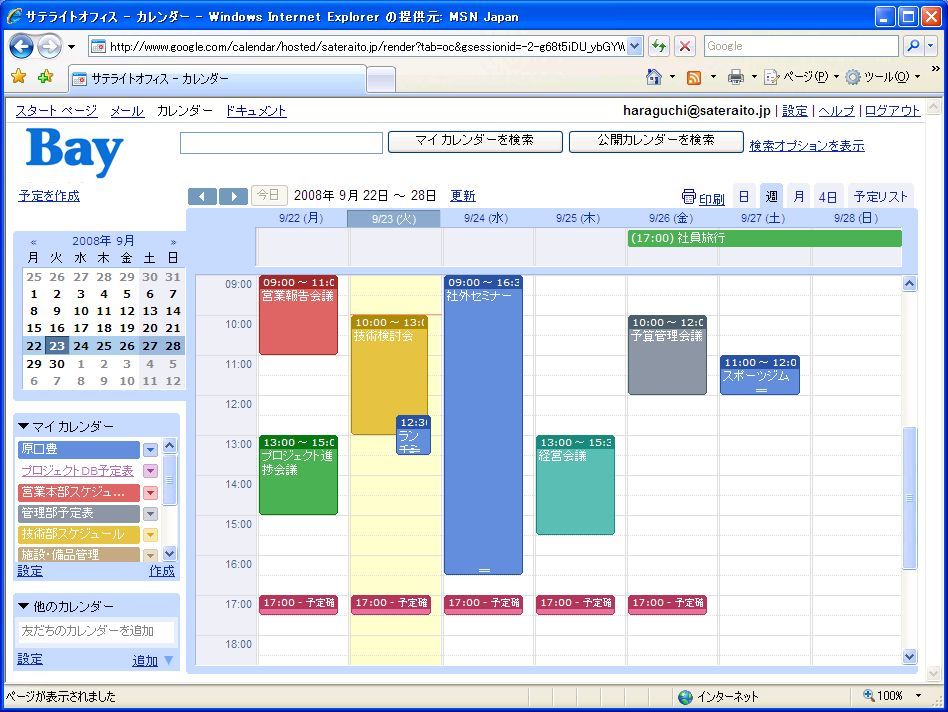
Task: Switch to 予定リスト agenda tab
Action: (880, 197)
